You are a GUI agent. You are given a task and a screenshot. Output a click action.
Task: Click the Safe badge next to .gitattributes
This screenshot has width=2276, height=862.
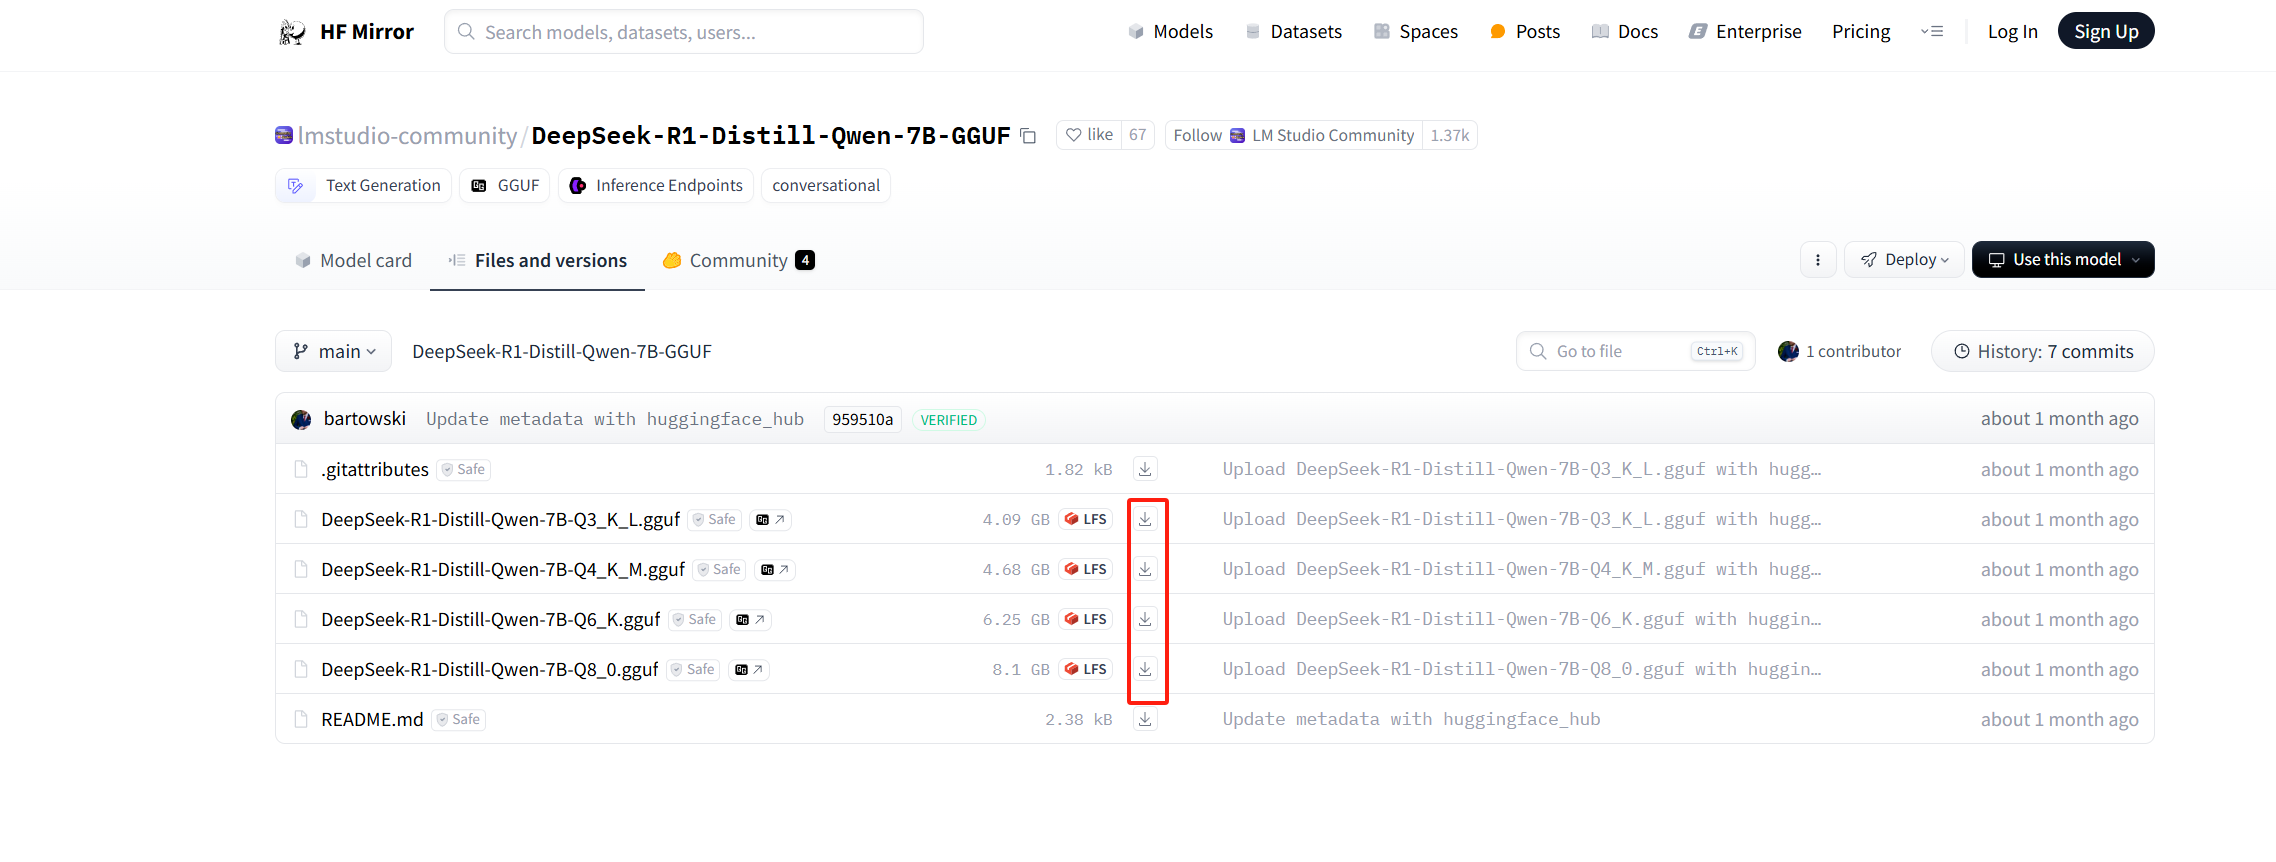click(464, 470)
